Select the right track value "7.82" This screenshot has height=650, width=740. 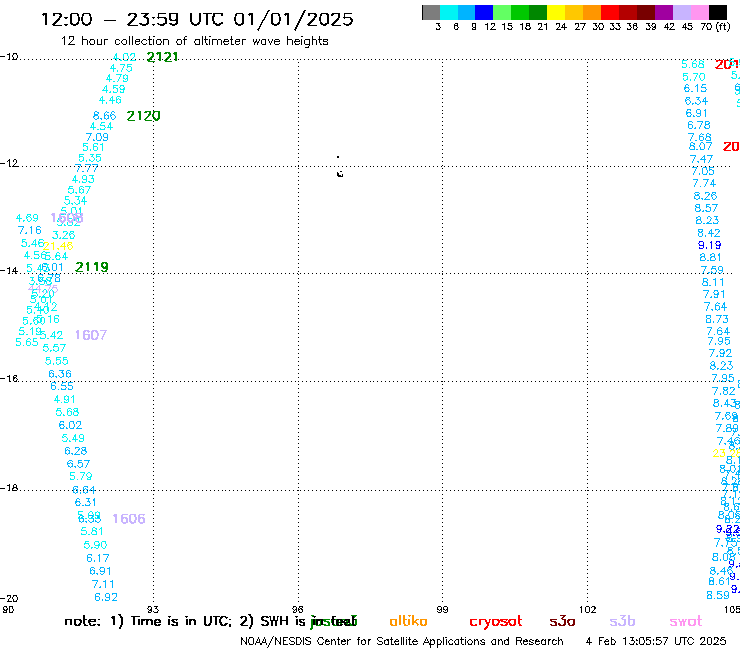(x=723, y=391)
